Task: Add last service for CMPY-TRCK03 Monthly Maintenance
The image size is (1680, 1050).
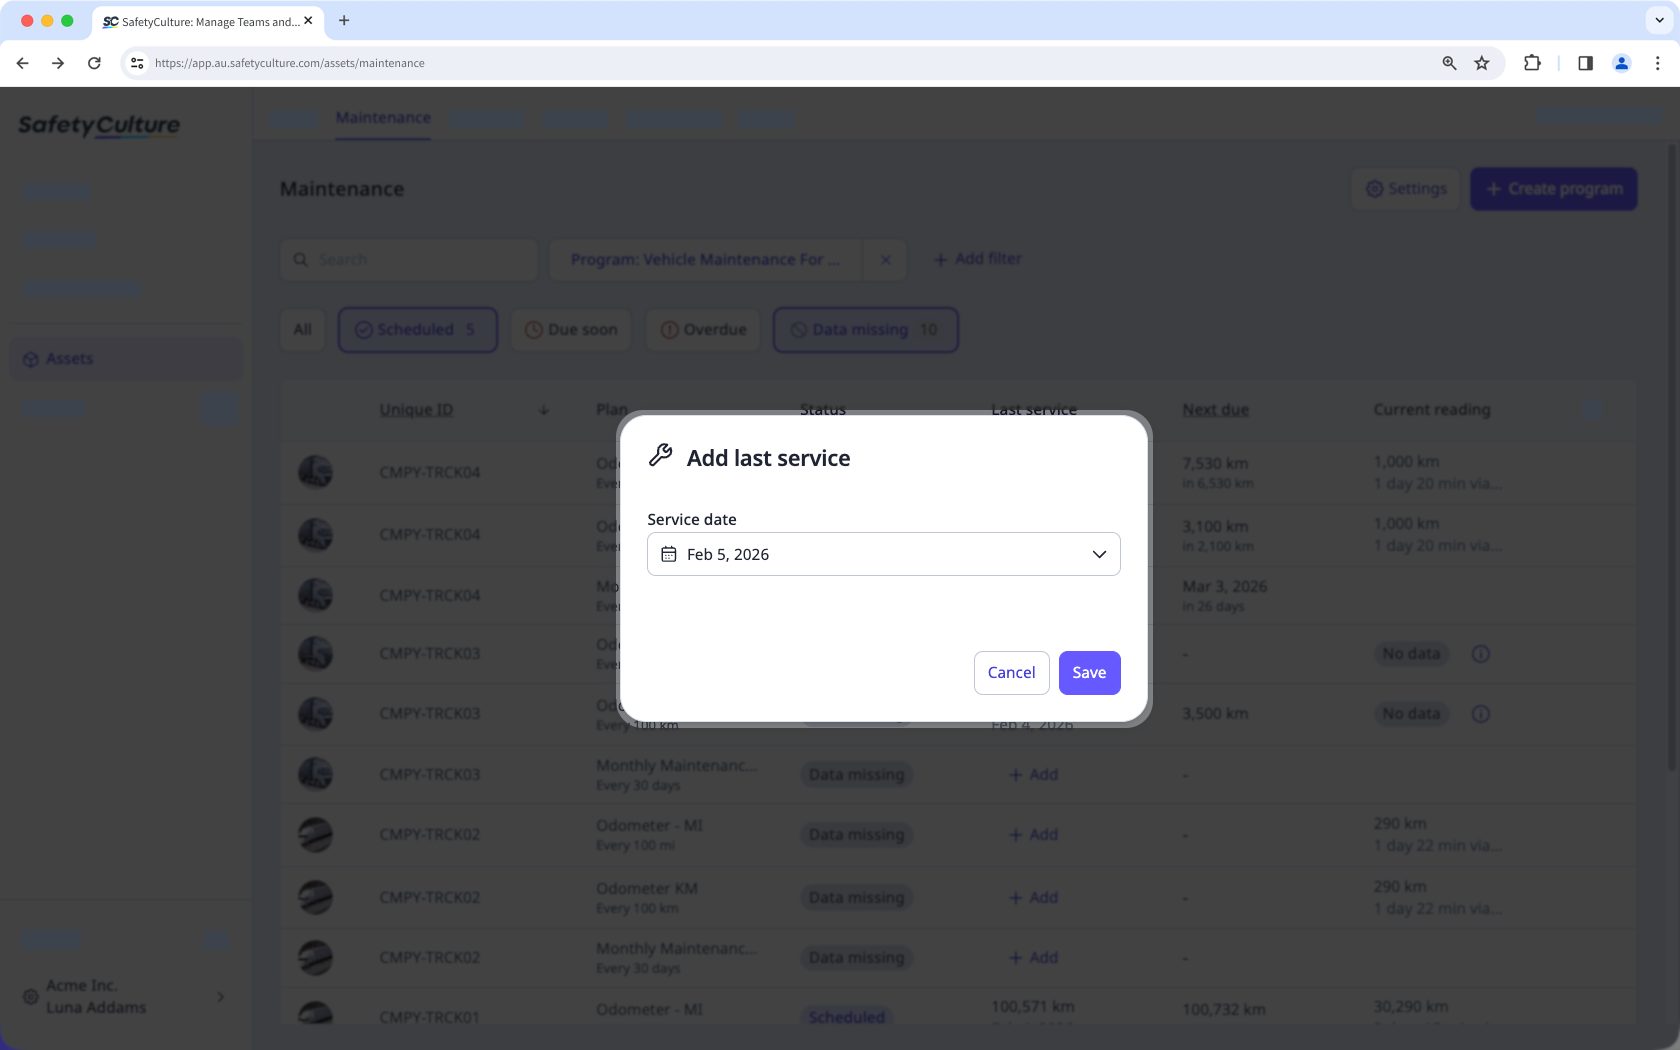Action: pyautogui.click(x=1033, y=775)
